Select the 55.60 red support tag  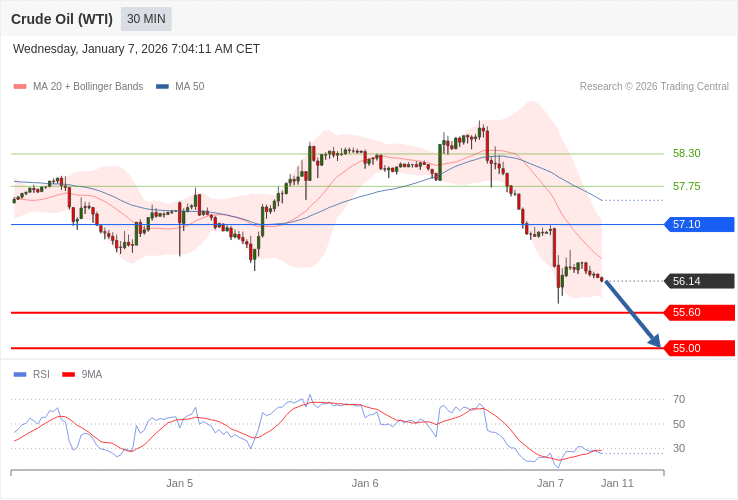click(x=699, y=312)
